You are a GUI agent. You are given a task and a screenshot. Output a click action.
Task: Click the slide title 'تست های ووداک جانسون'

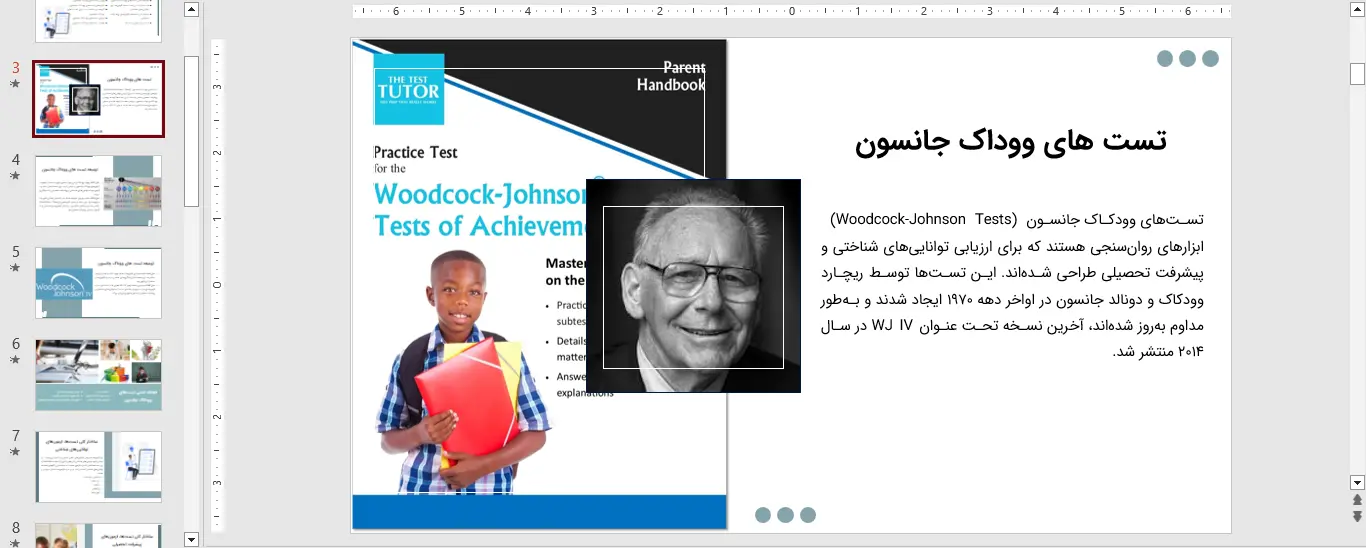coord(1011,142)
